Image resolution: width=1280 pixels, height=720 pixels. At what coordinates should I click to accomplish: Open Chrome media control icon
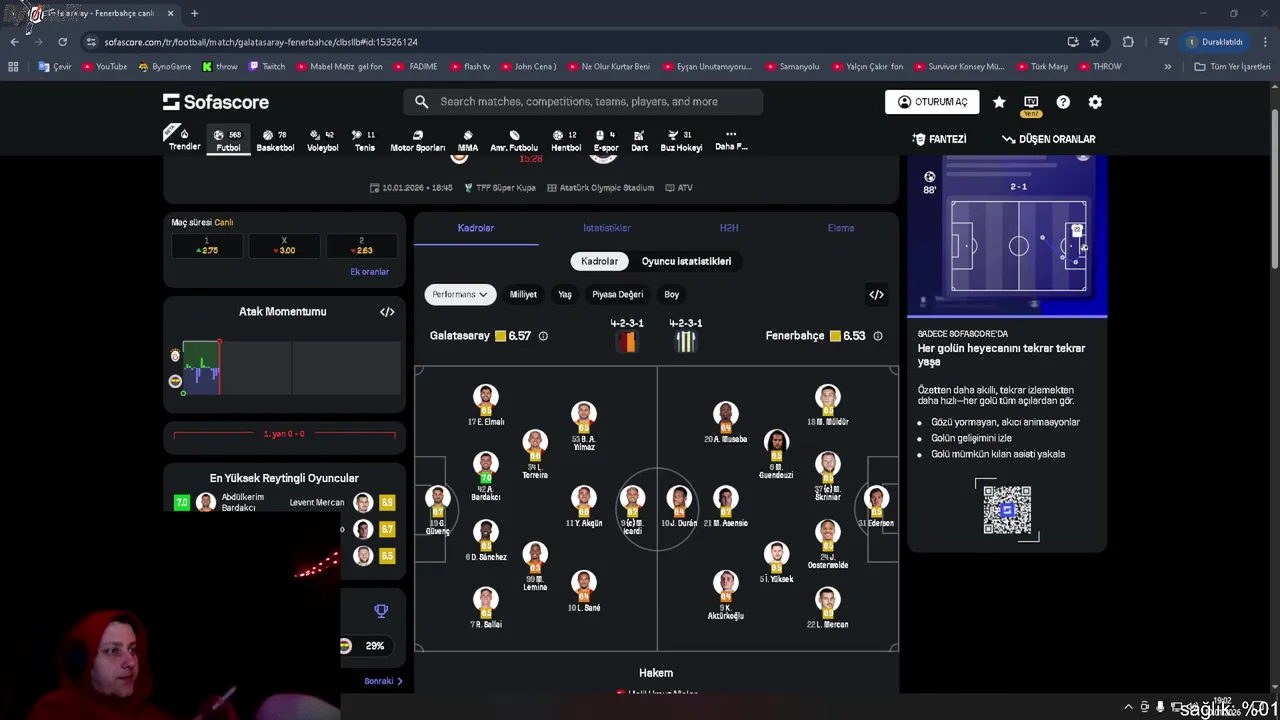[x=1164, y=42]
